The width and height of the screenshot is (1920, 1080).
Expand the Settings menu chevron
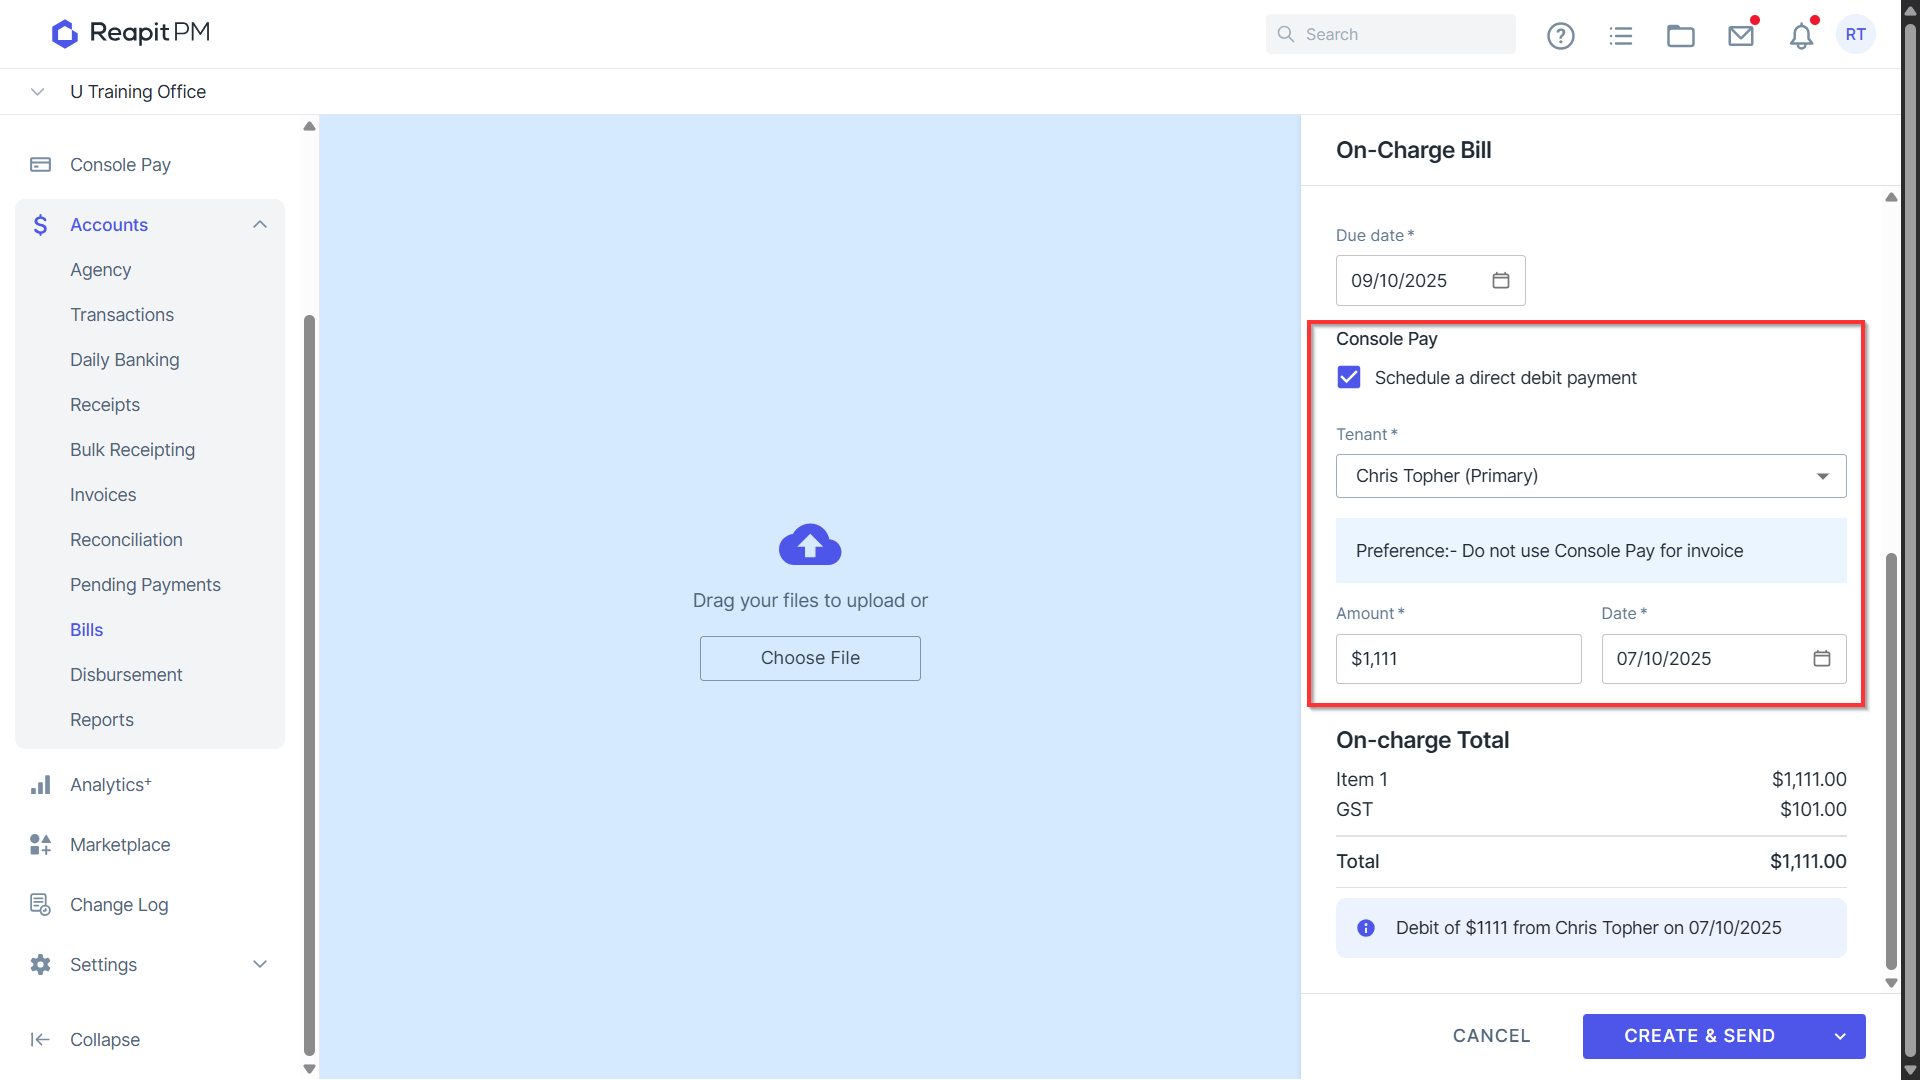pos(260,965)
